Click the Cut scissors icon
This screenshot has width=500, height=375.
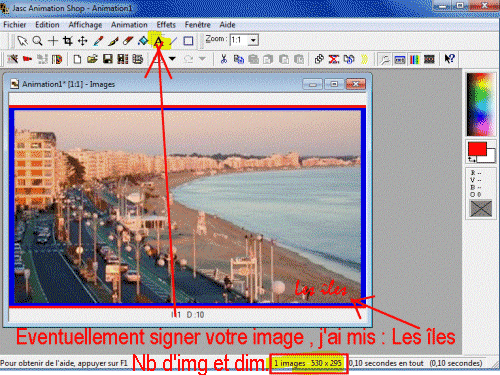pyautogui.click(x=224, y=59)
